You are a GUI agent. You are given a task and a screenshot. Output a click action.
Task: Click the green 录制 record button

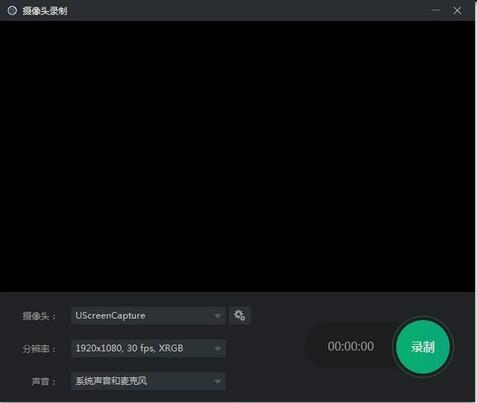point(423,347)
